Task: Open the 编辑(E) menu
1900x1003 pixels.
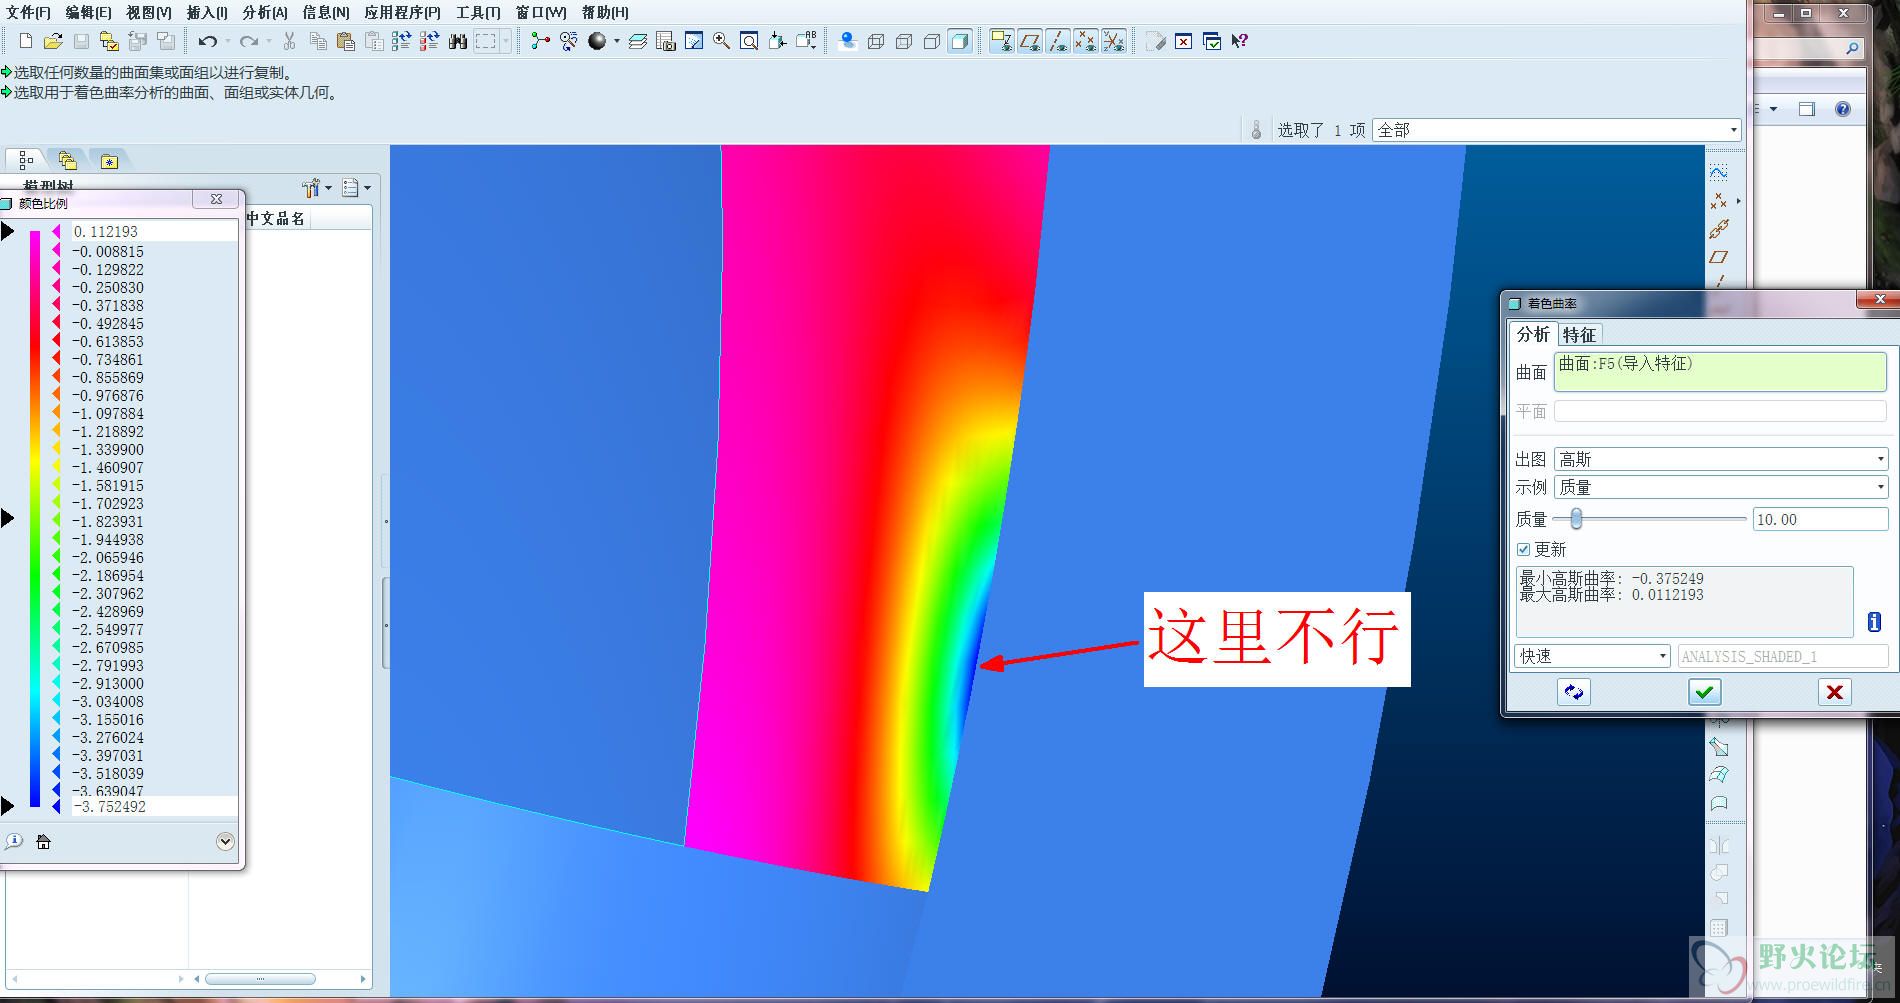Action: pyautogui.click(x=88, y=12)
